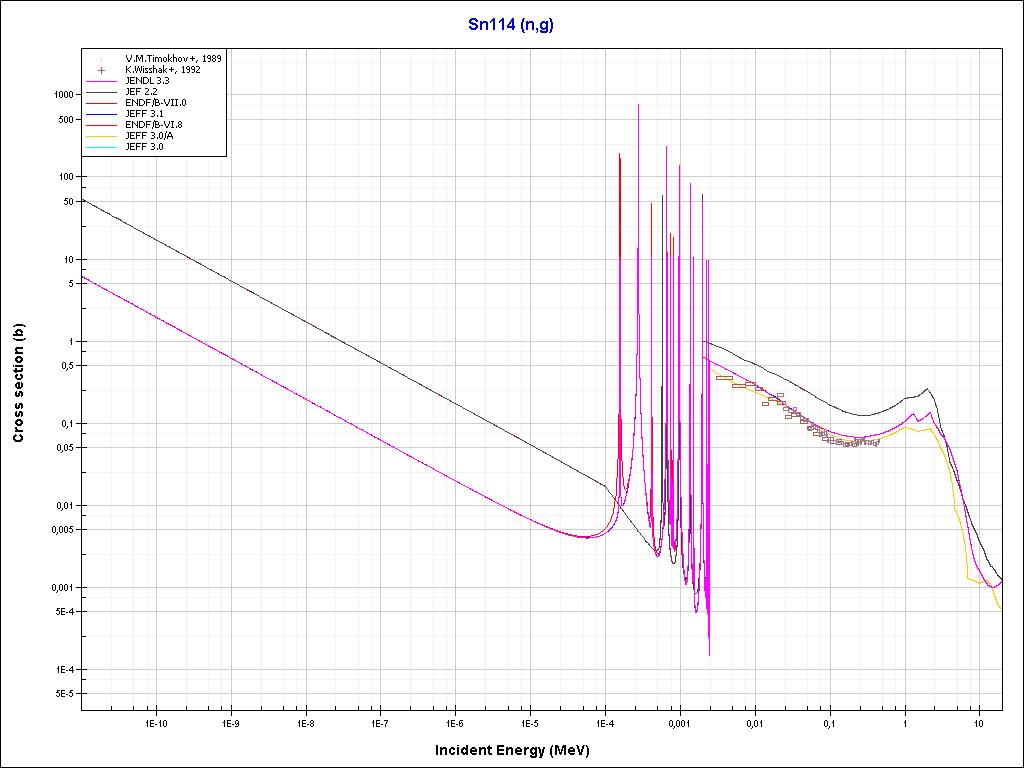Select the V.M.Timokhov+, 1989 legend entry

[173, 59]
